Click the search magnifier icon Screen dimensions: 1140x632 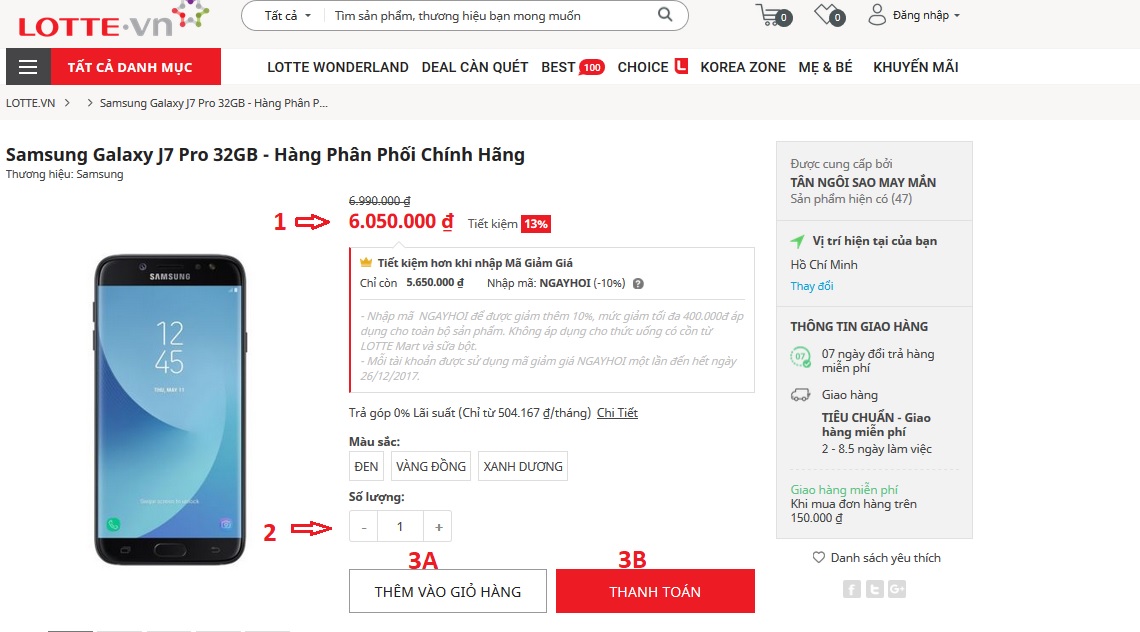[x=664, y=15]
